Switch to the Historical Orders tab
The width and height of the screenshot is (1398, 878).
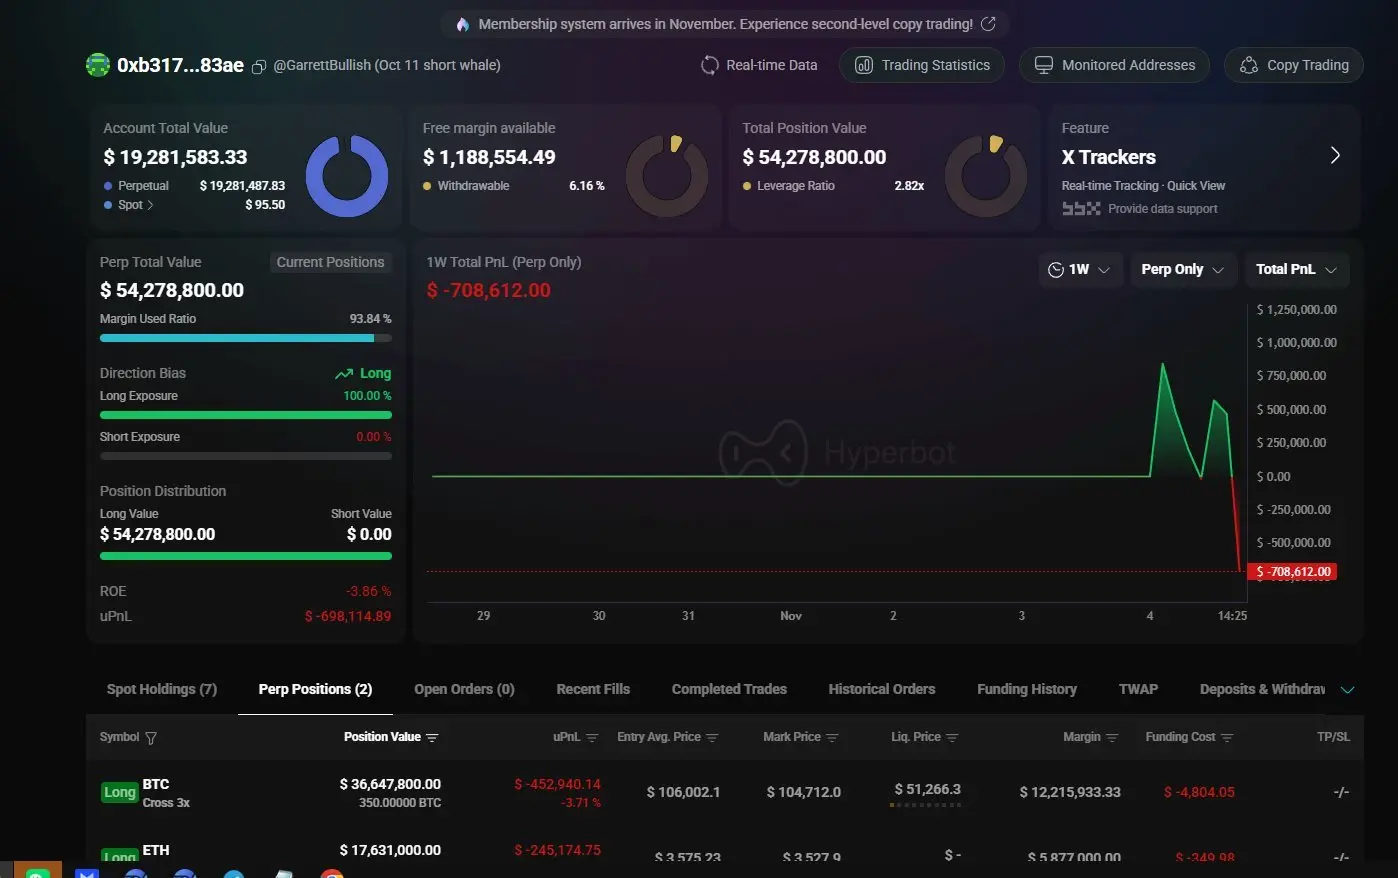(882, 689)
